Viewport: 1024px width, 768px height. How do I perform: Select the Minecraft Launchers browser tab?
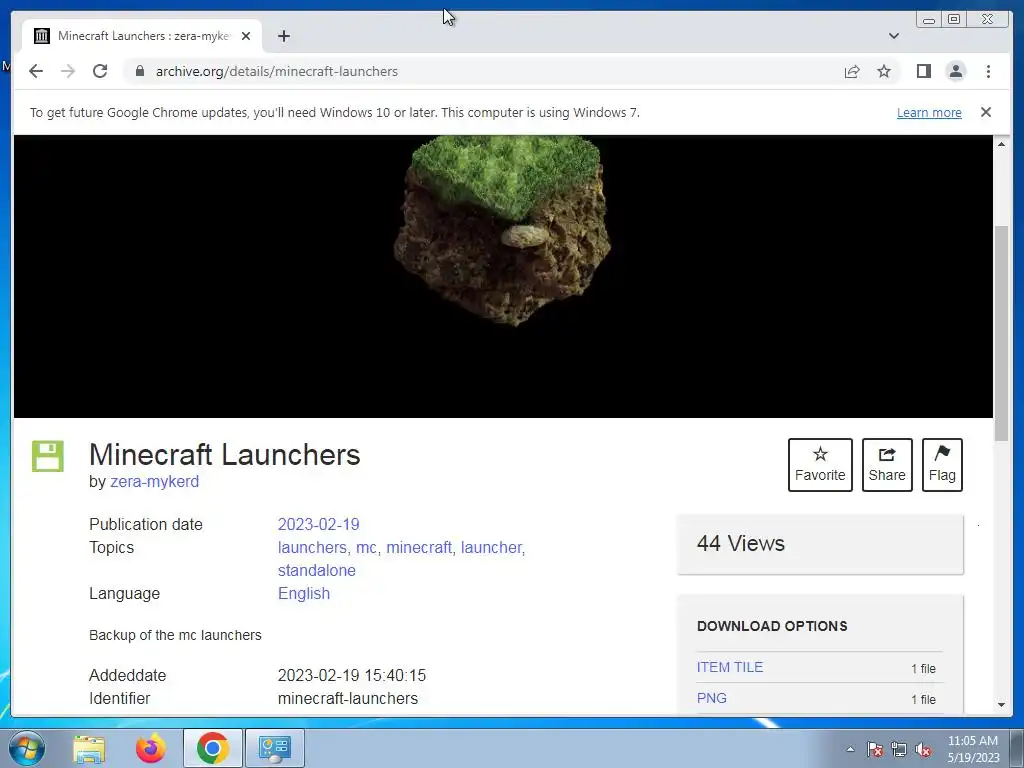click(x=142, y=36)
